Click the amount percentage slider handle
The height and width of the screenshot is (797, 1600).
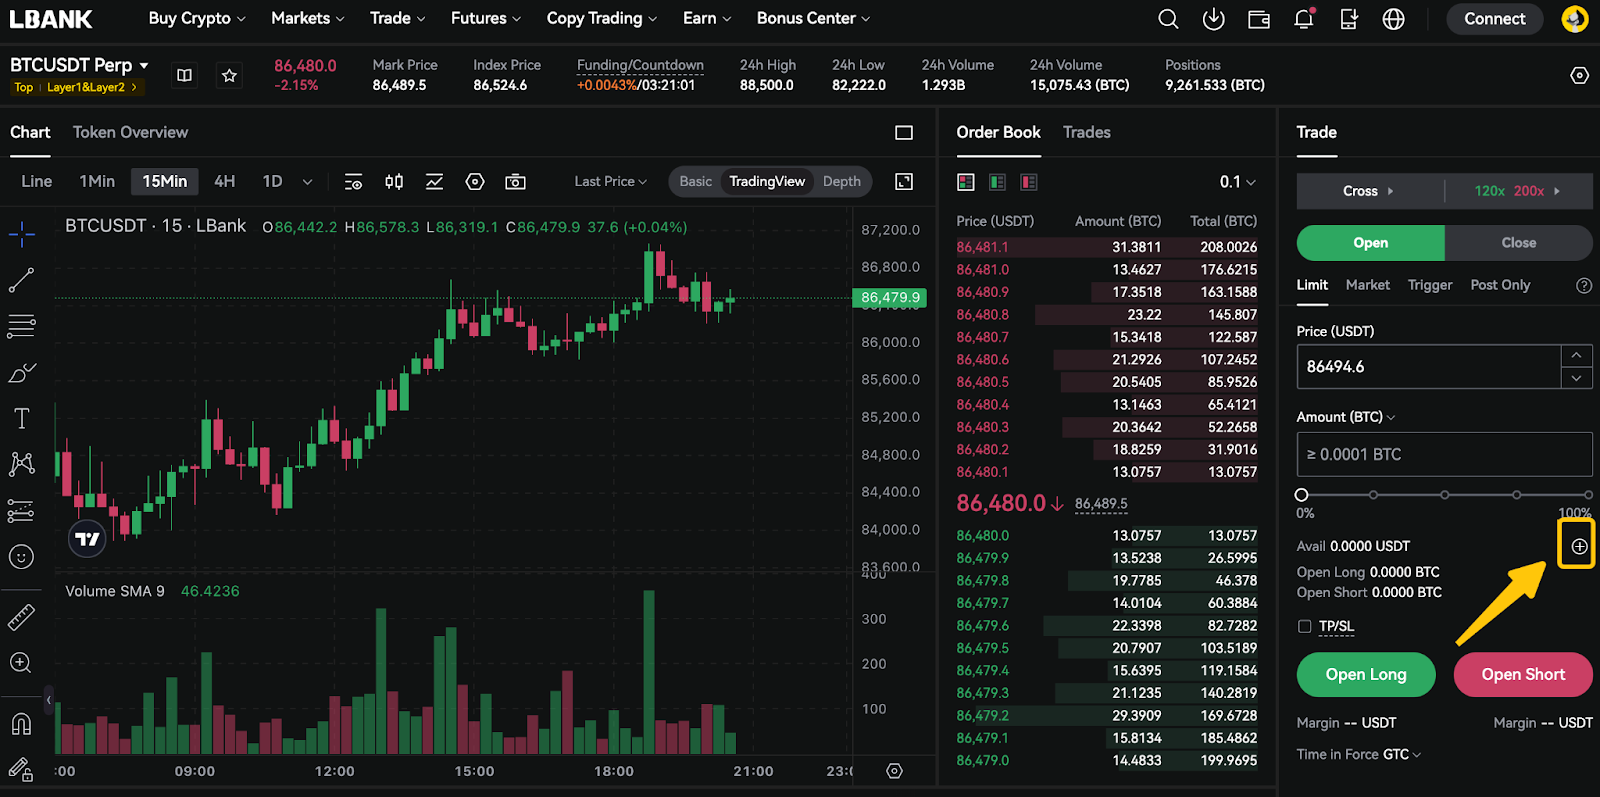pyautogui.click(x=1301, y=495)
